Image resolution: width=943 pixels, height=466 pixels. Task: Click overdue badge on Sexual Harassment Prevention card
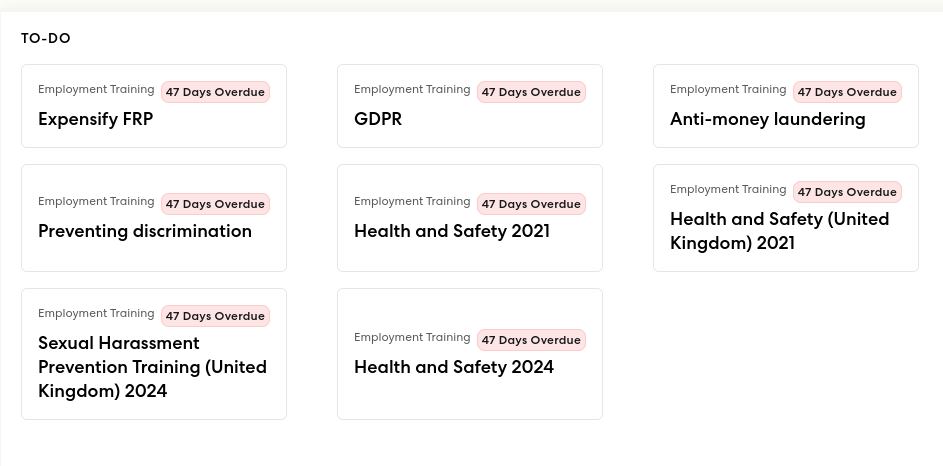click(x=215, y=316)
